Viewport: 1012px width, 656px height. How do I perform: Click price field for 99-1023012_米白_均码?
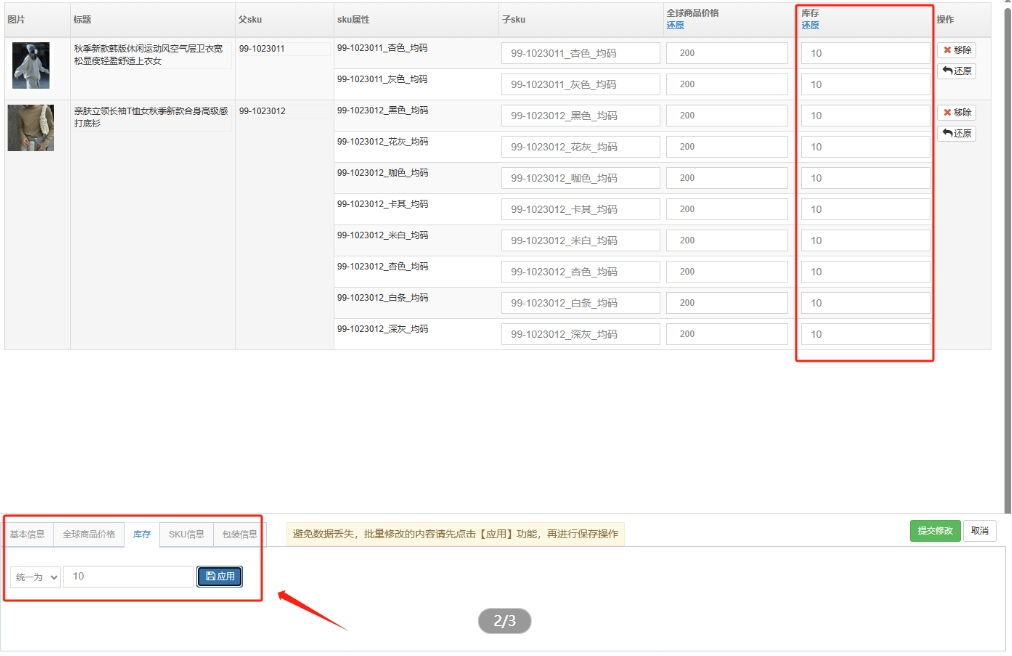click(727, 240)
